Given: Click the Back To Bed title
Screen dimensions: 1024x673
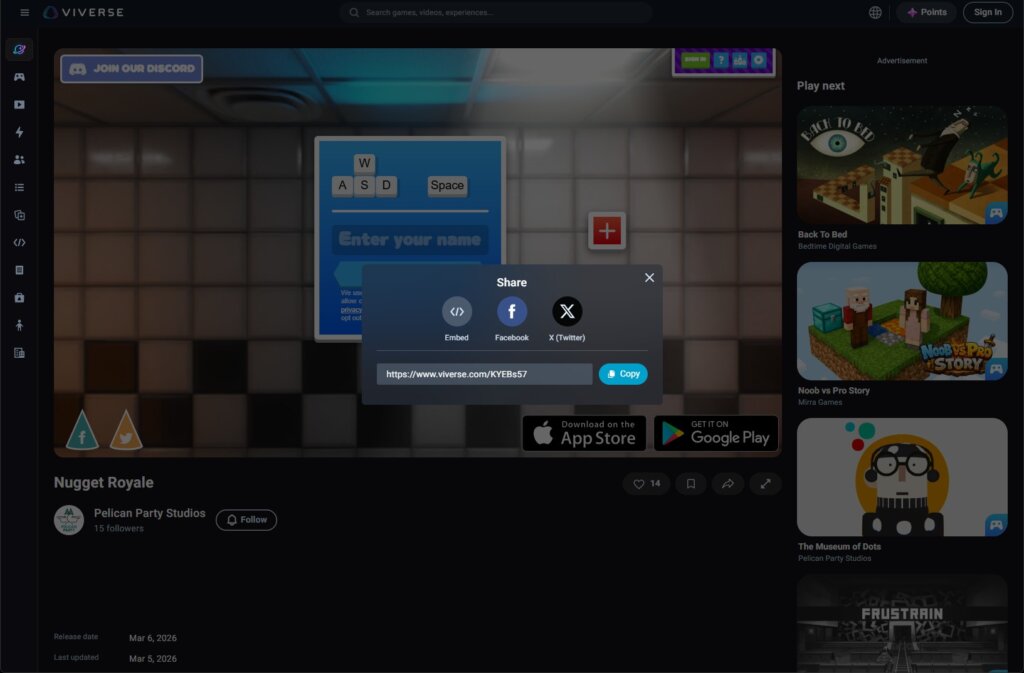Looking at the screenshot, I should [x=822, y=234].
